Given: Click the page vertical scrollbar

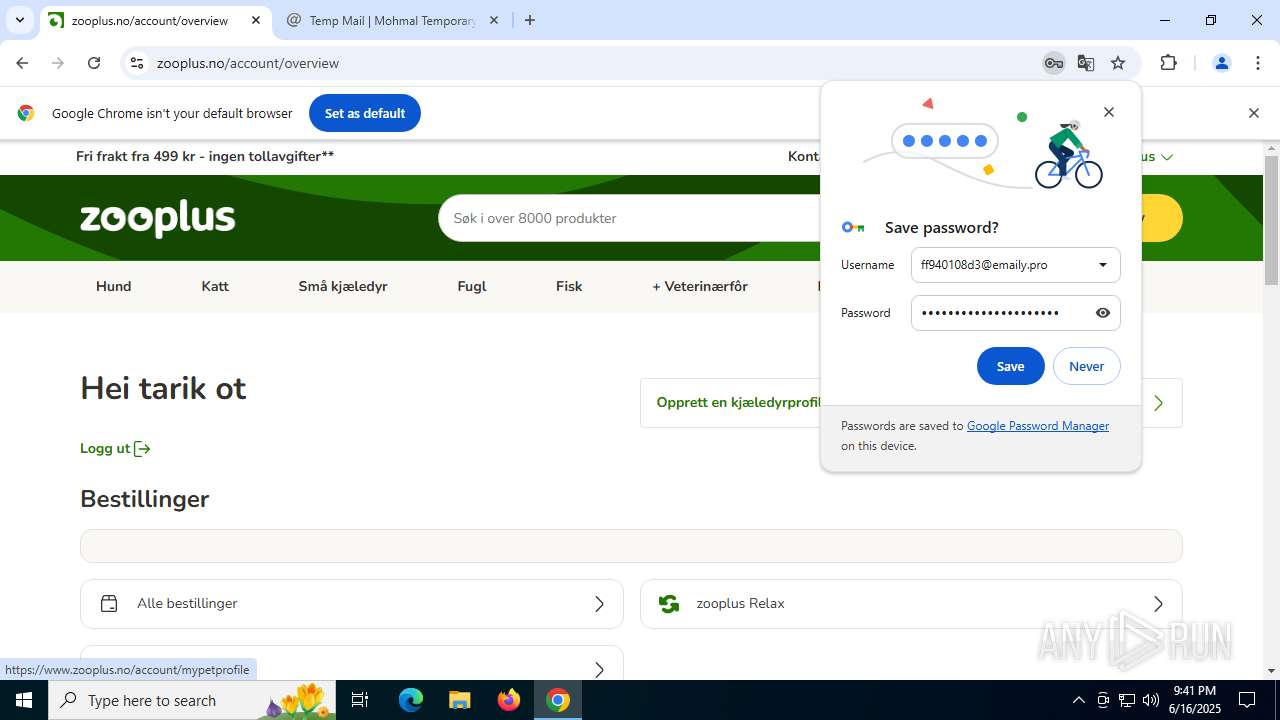Looking at the screenshot, I should tap(1271, 220).
